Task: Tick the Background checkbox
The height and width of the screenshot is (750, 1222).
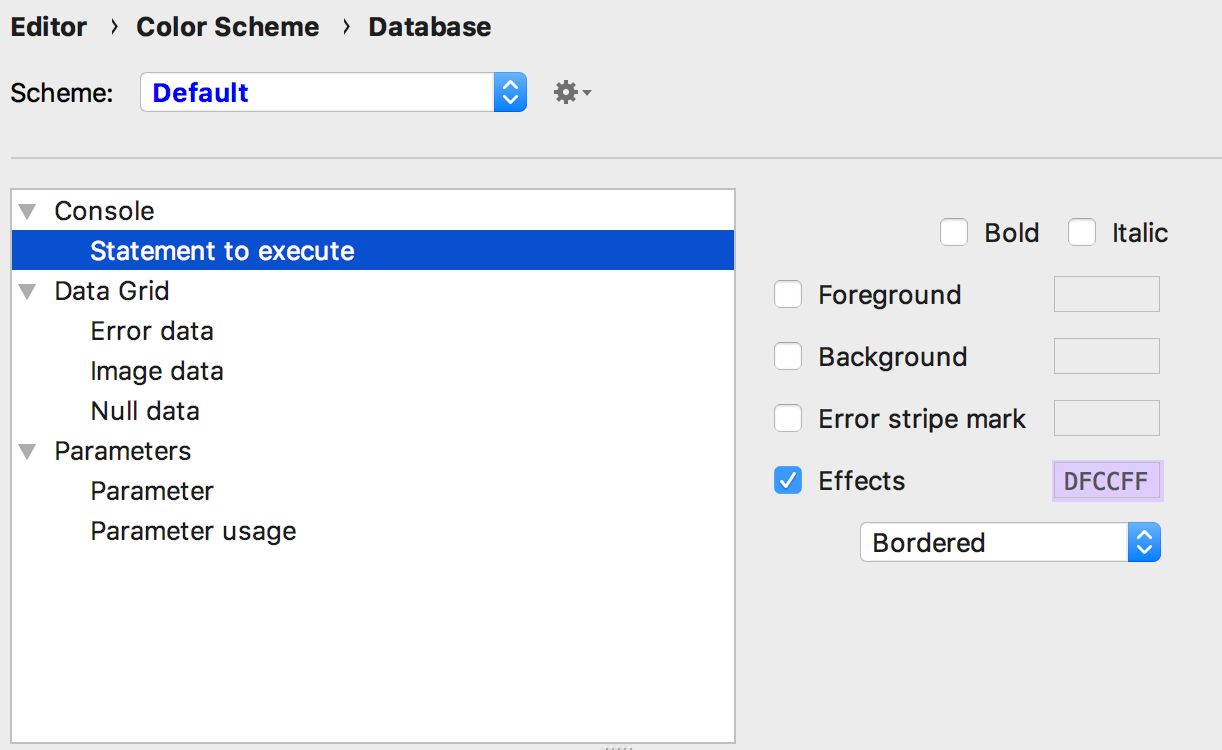Action: [x=788, y=357]
